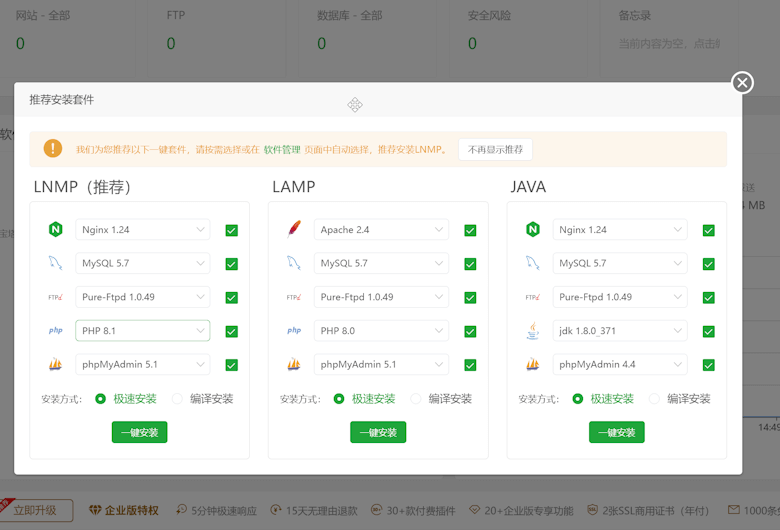Viewport: 780px width, 530px height.
Task: Open 软件管理 link in notice
Action: (282, 149)
